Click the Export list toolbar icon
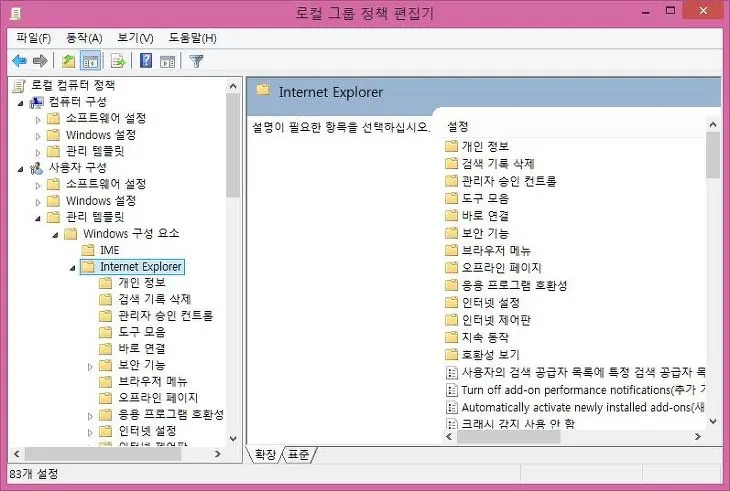The height and width of the screenshot is (491, 730). (118, 61)
